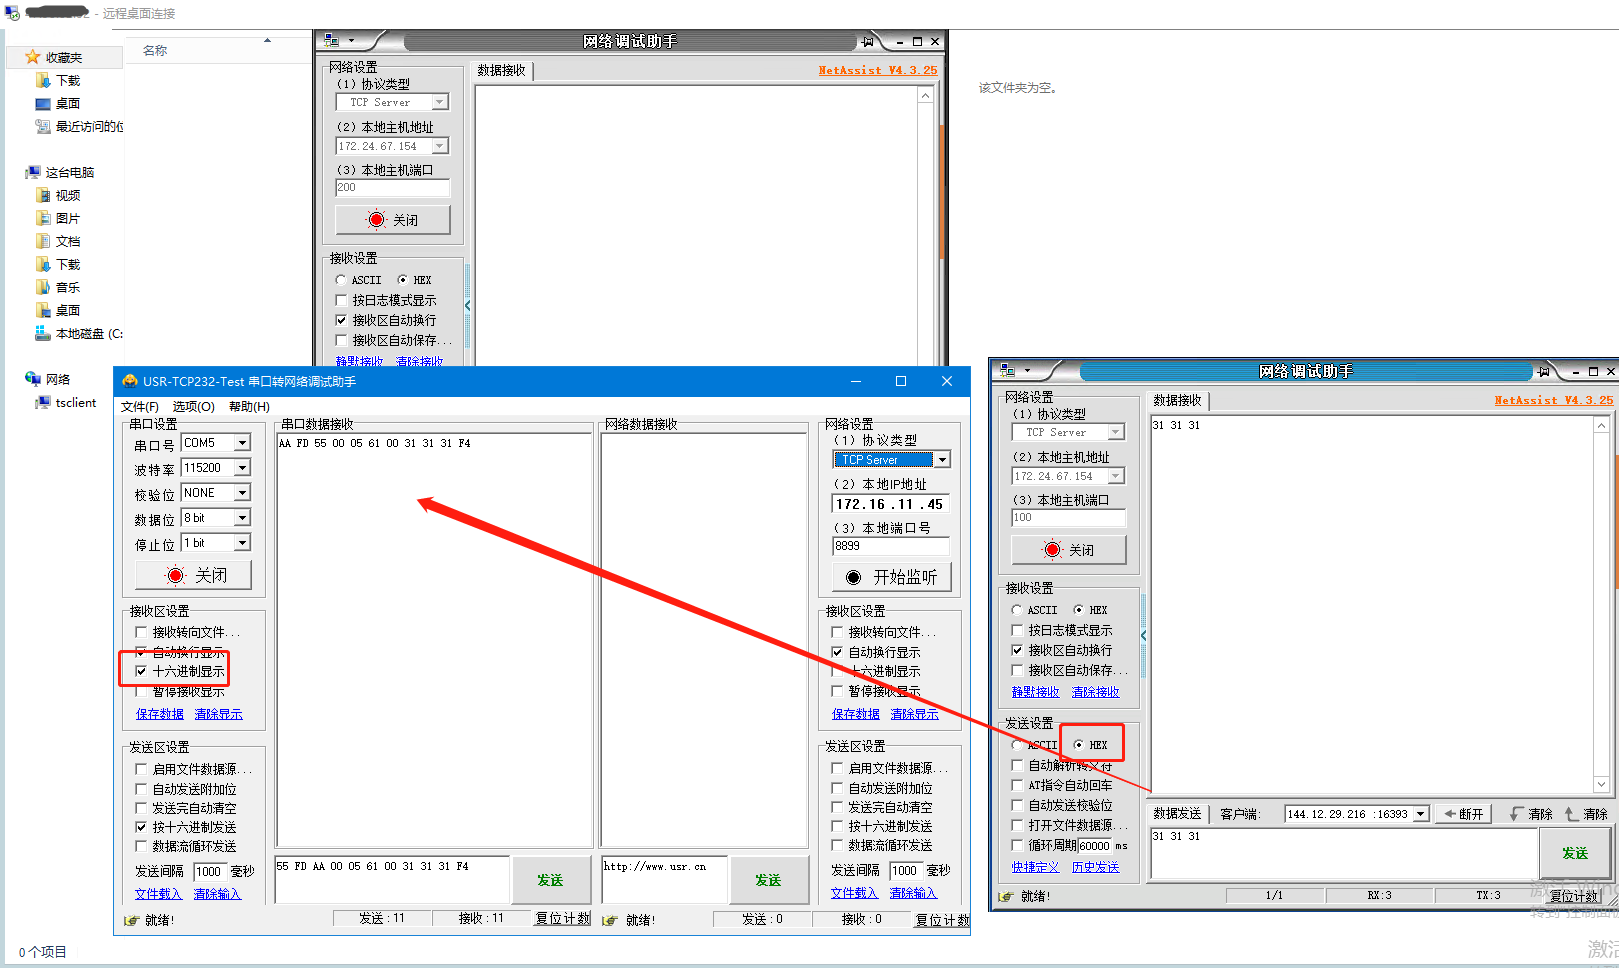Select HEX receive radio in lower-right NetAssist
This screenshot has height=968, width=1619.
point(1078,610)
